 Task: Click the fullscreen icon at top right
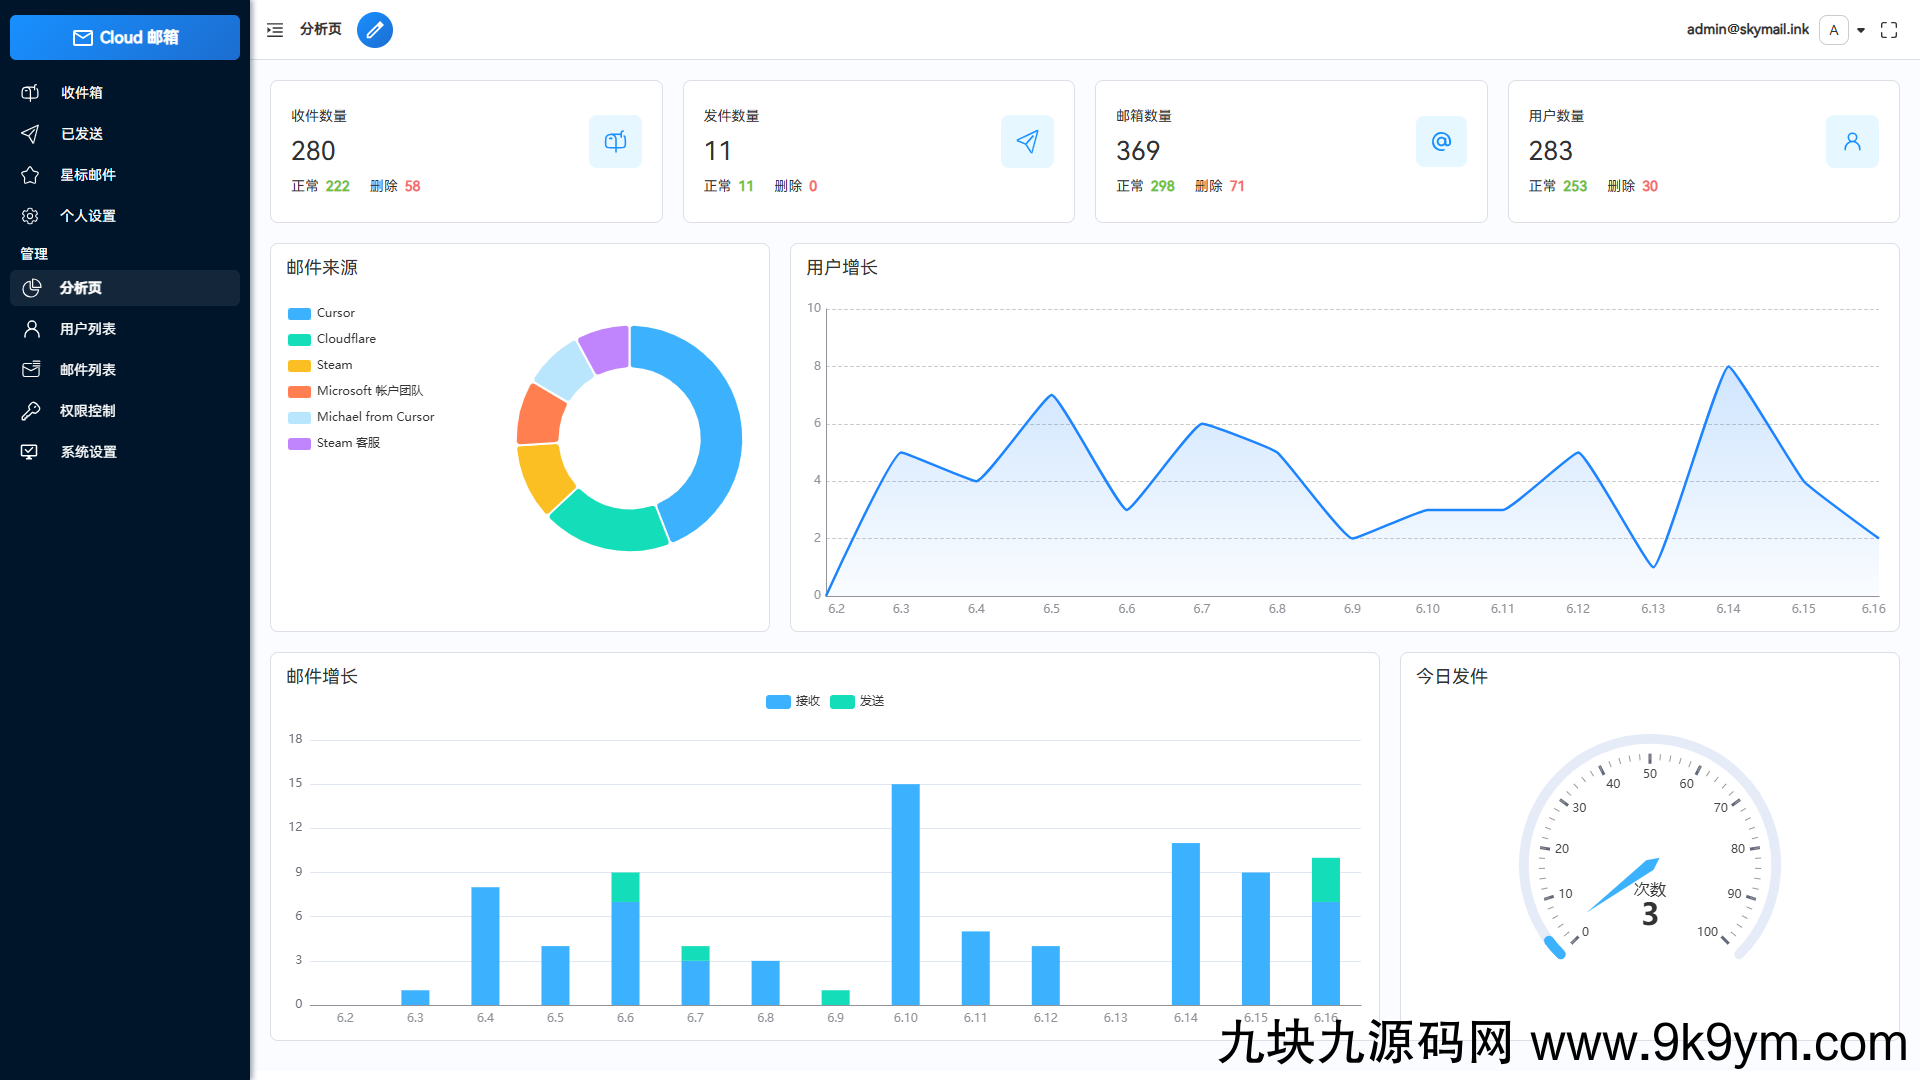[x=1889, y=30]
